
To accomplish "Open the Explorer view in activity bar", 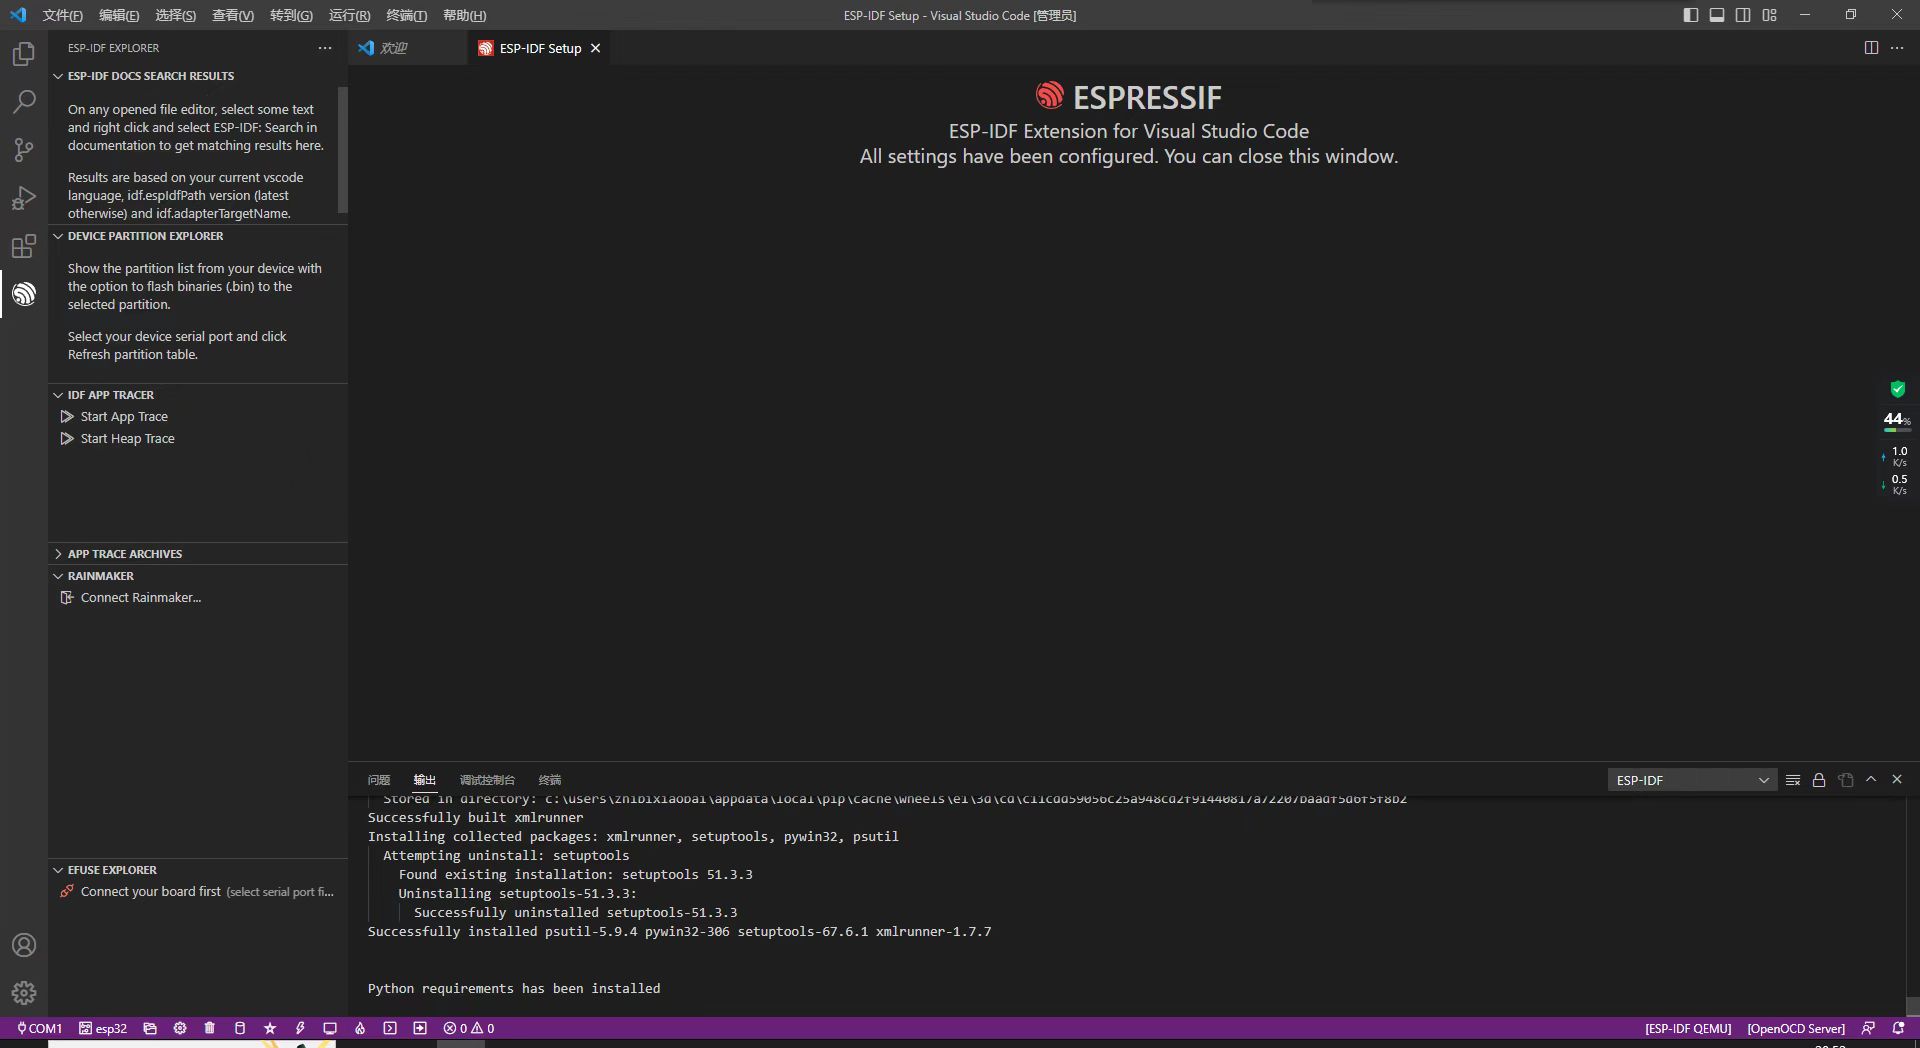I will point(24,54).
